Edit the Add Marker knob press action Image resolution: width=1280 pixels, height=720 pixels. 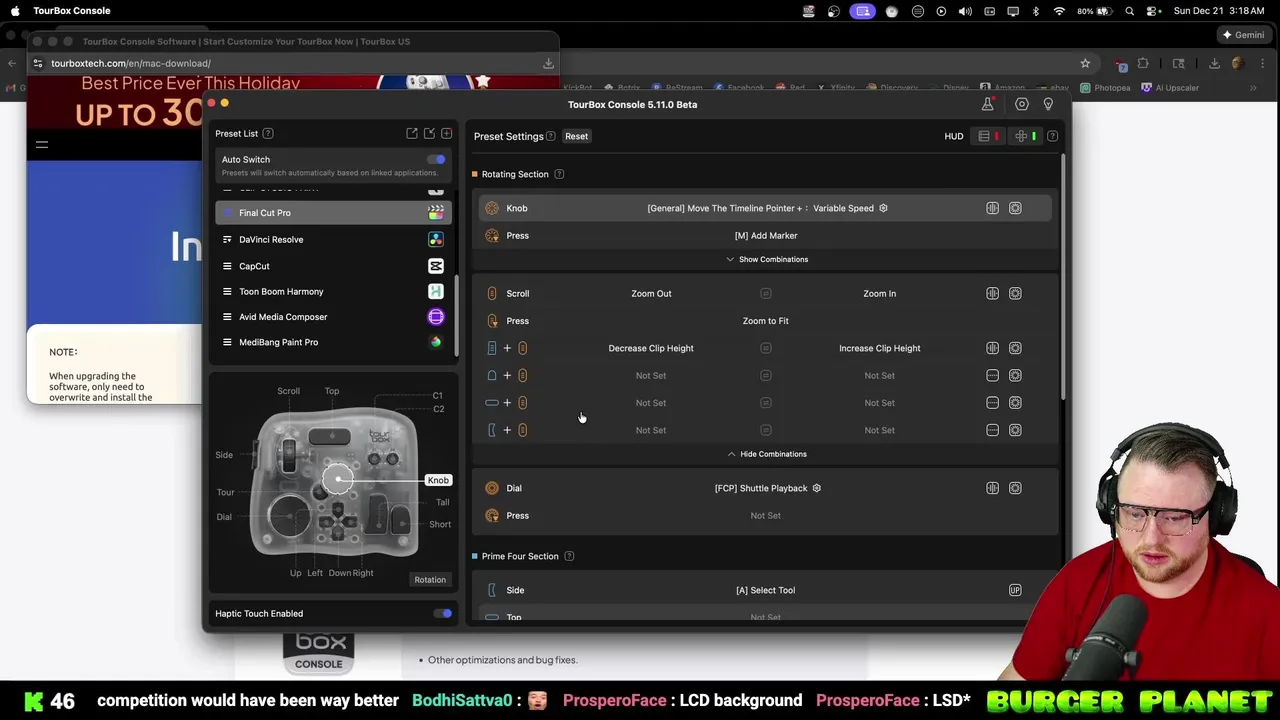pyautogui.click(x=766, y=236)
